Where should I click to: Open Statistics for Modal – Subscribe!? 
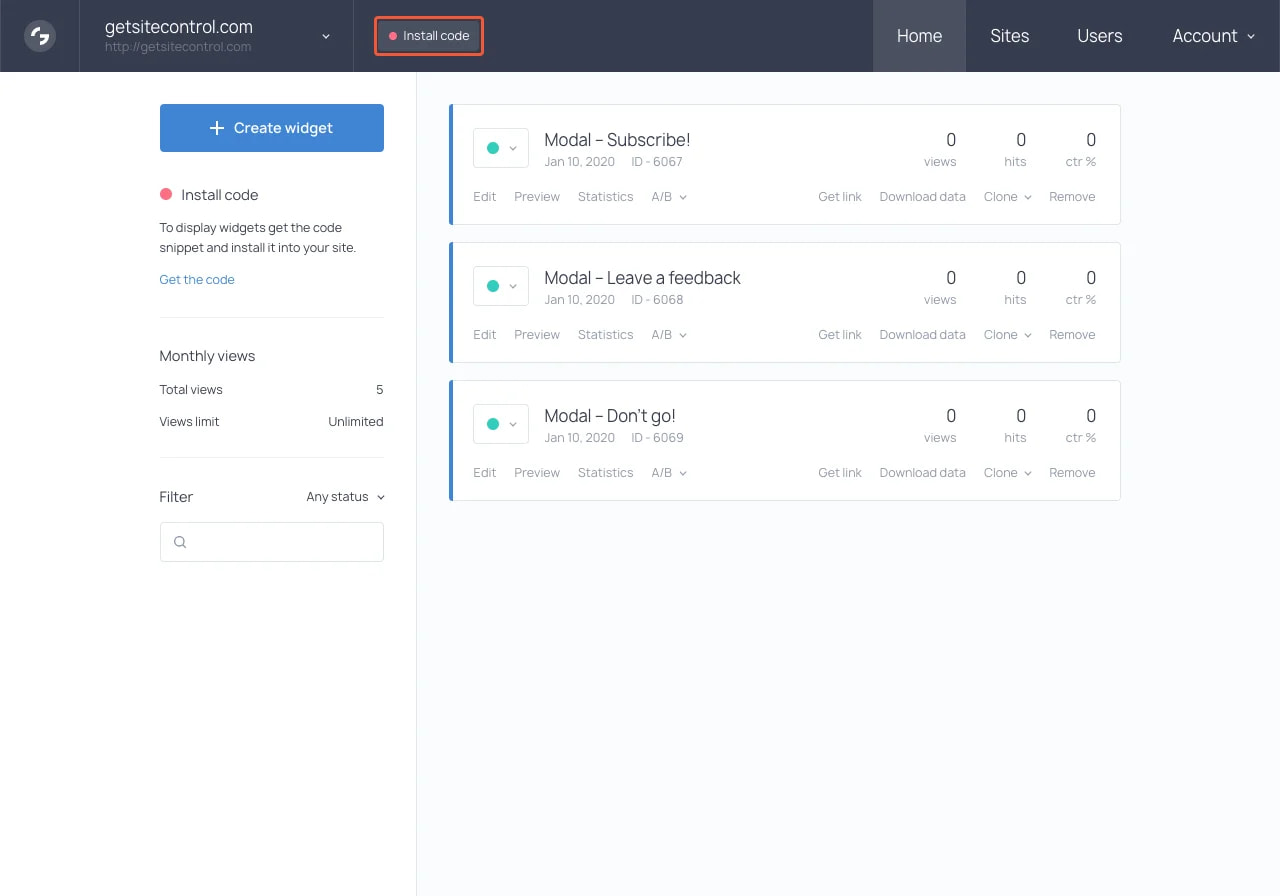(606, 197)
